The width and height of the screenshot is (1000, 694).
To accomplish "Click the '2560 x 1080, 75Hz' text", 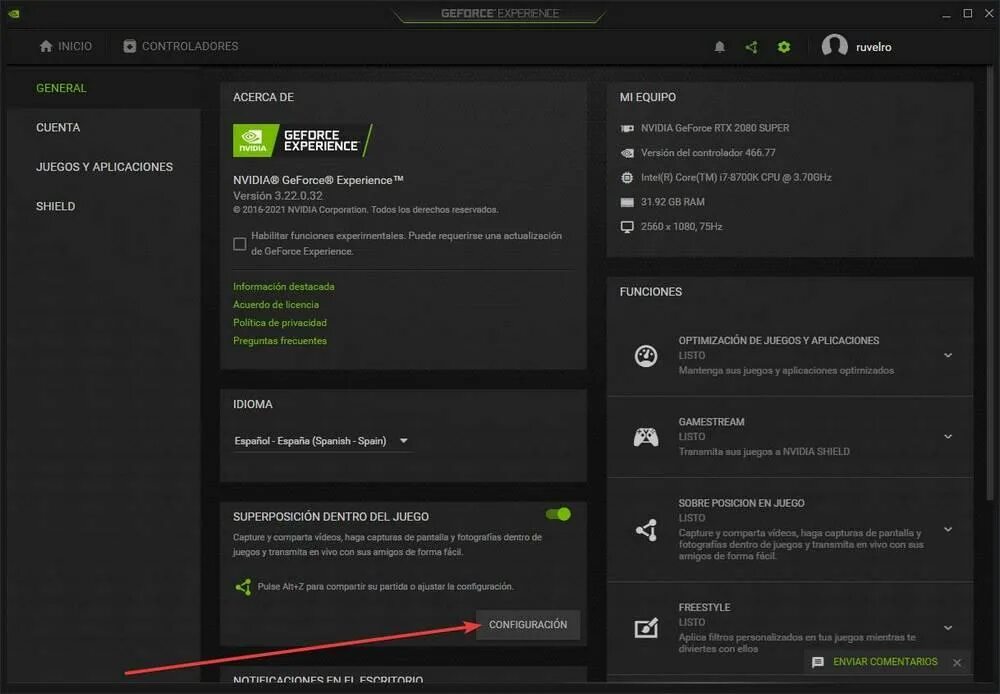I will click(x=681, y=227).
